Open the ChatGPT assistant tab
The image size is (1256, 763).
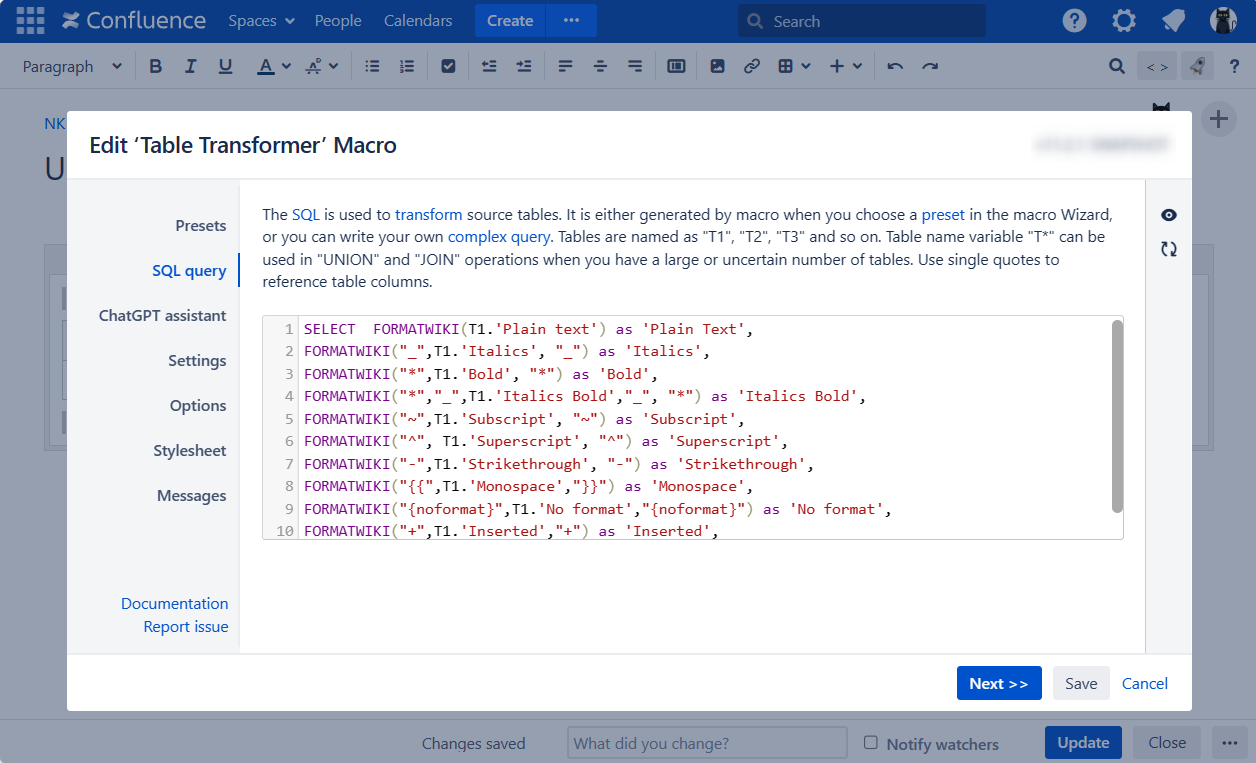click(162, 316)
